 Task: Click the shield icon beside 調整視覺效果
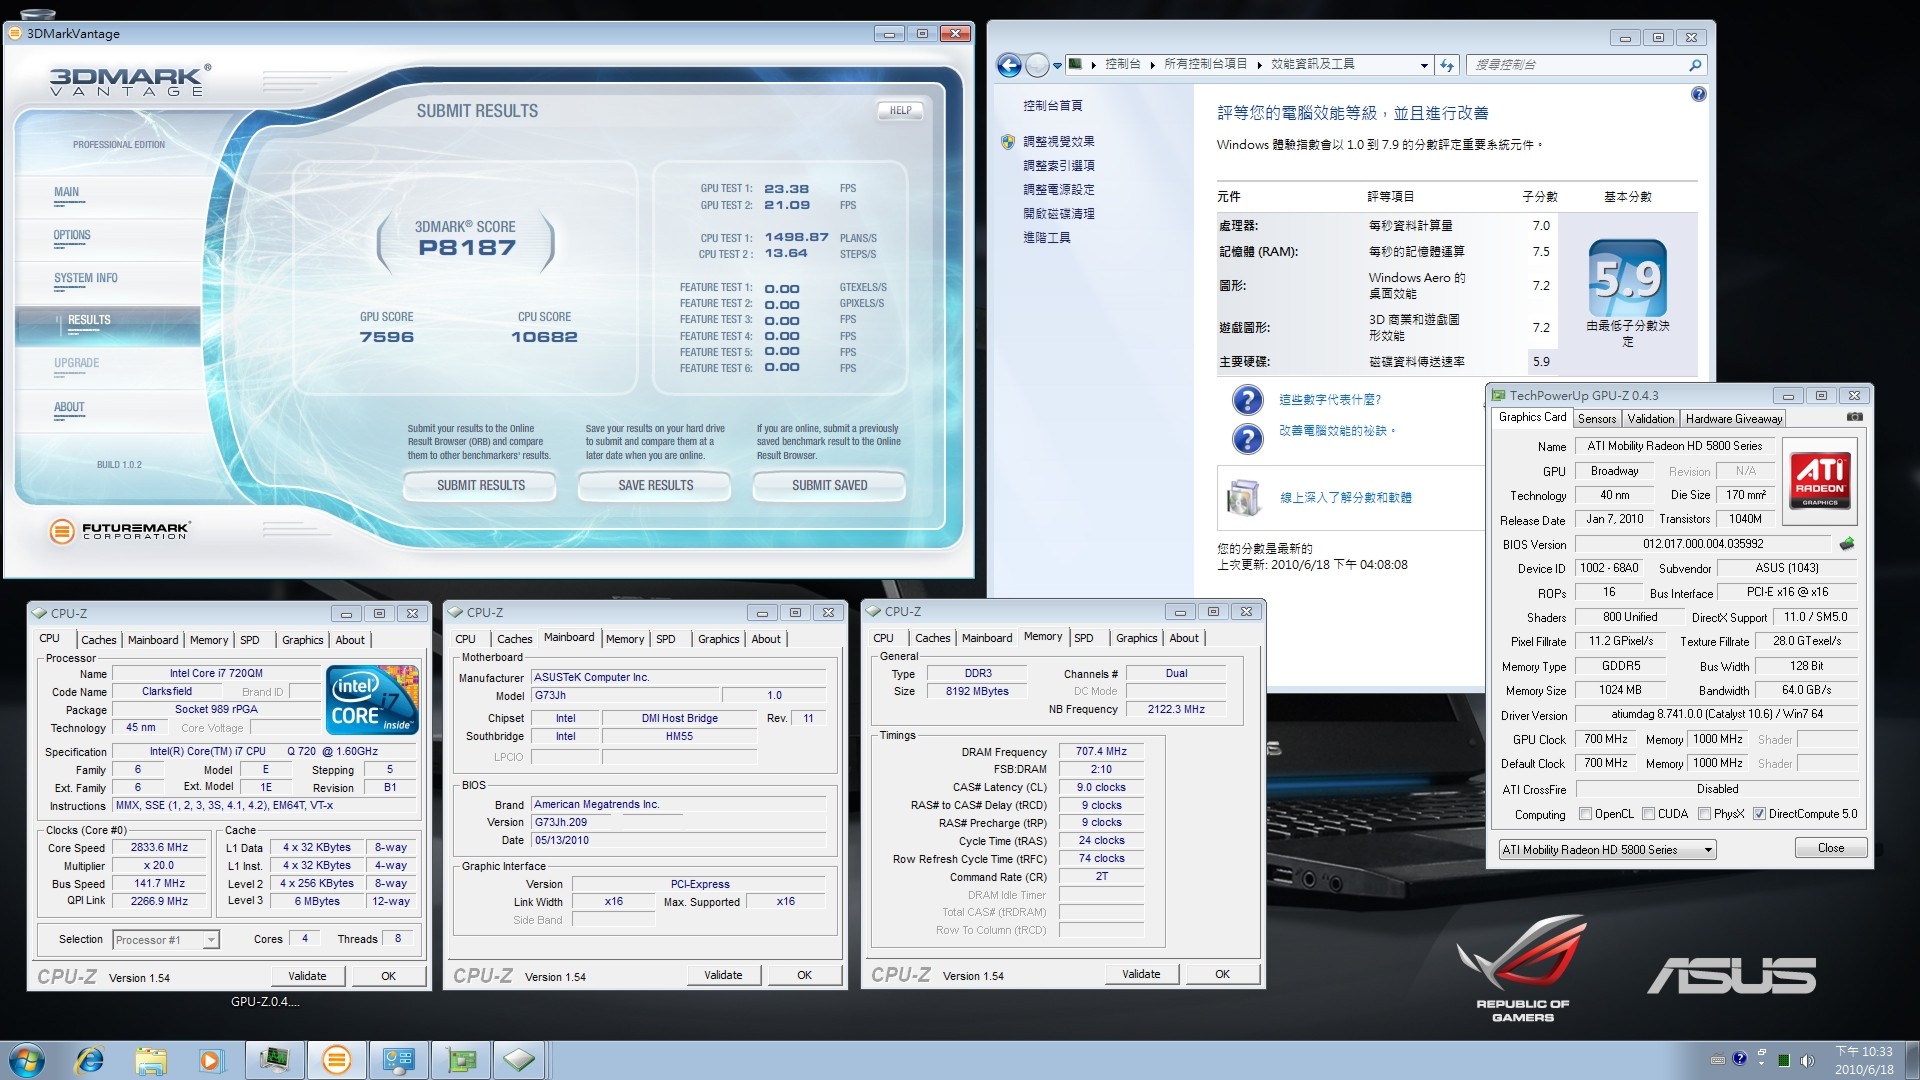1007,142
